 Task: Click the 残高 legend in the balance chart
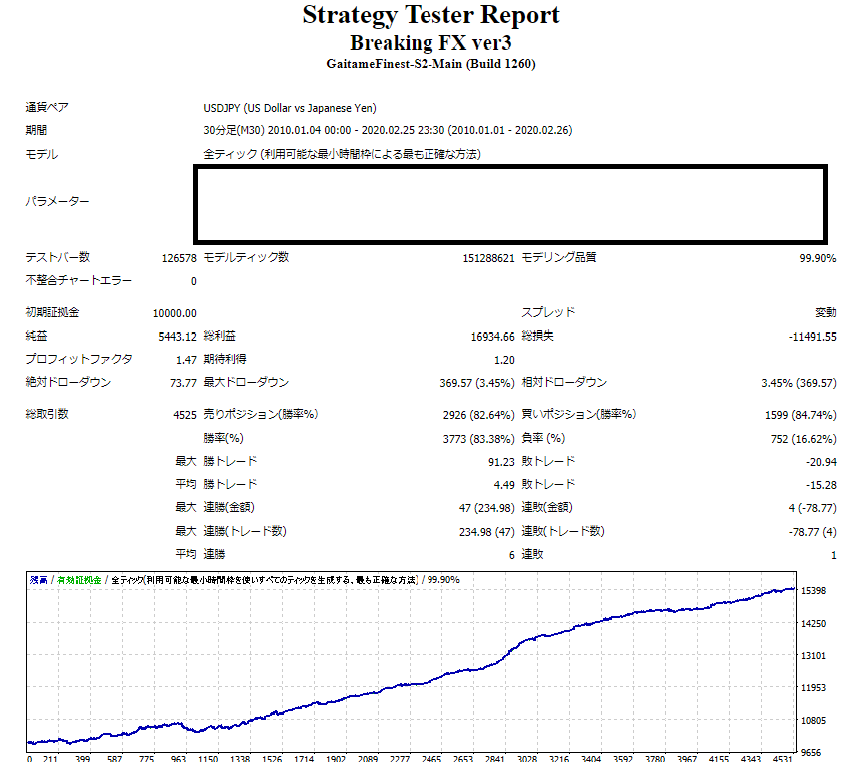[39, 580]
